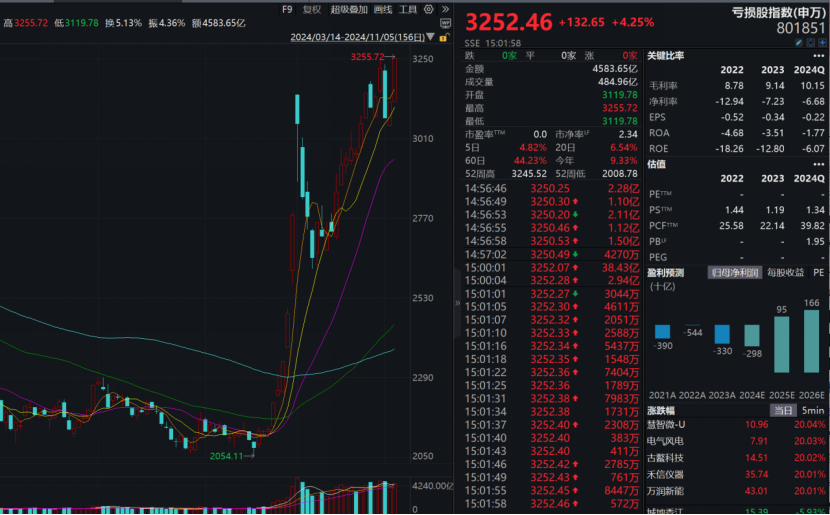The height and width of the screenshot is (515, 830).
Task: Click the 52周高 value 3245.52
Action: coord(529,174)
